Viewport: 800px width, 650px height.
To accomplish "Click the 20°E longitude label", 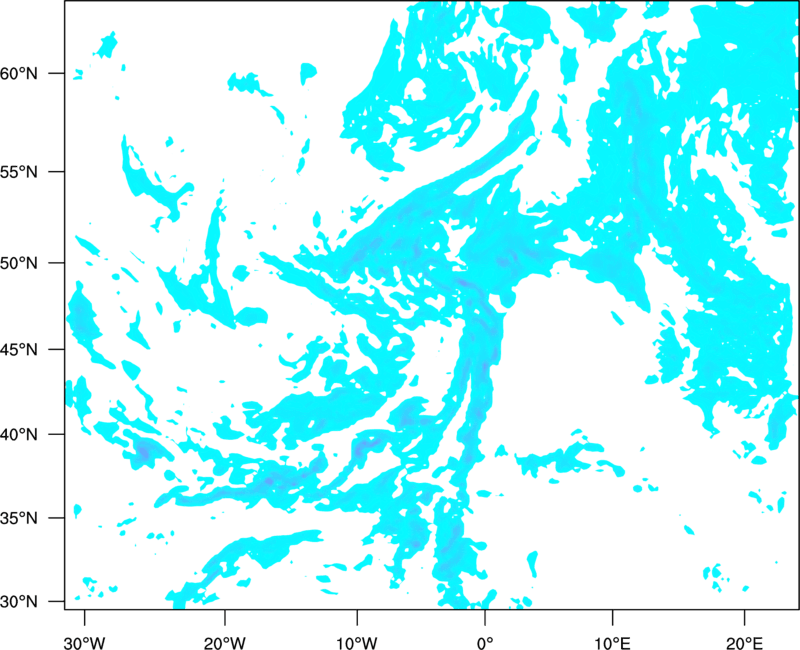I will pos(744,643).
